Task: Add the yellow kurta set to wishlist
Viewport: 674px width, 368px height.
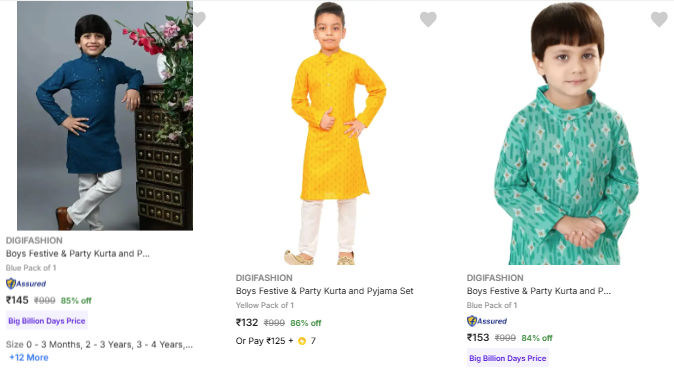Action: [428, 19]
